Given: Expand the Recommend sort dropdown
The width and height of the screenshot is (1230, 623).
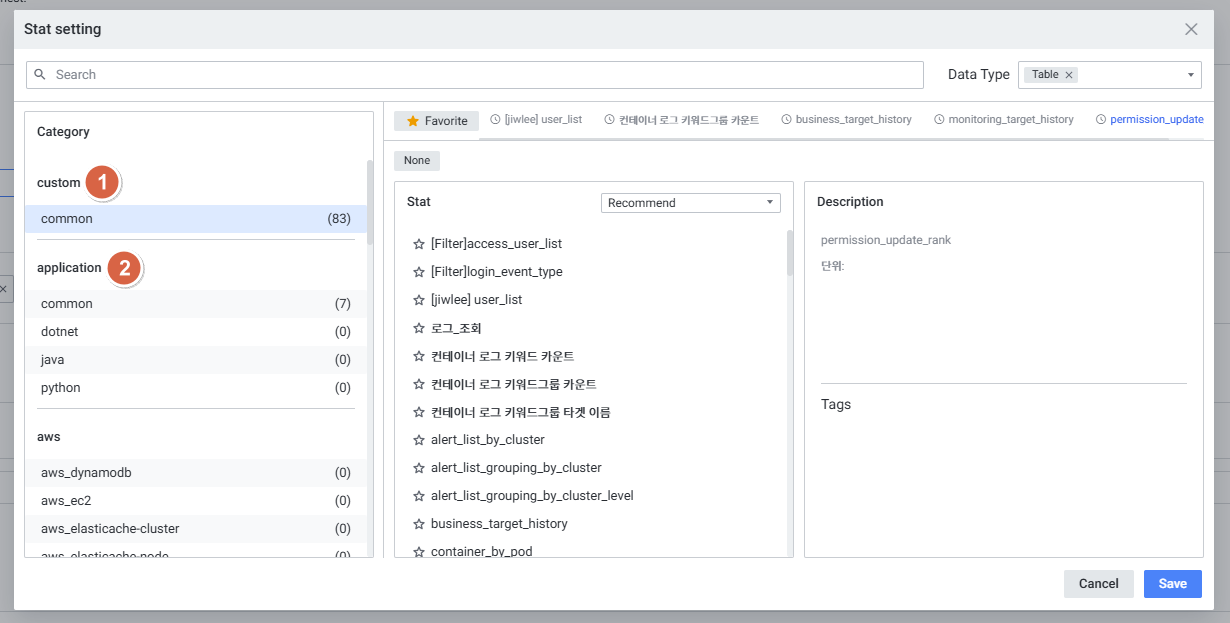Looking at the screenshot, I should (769, 203).
